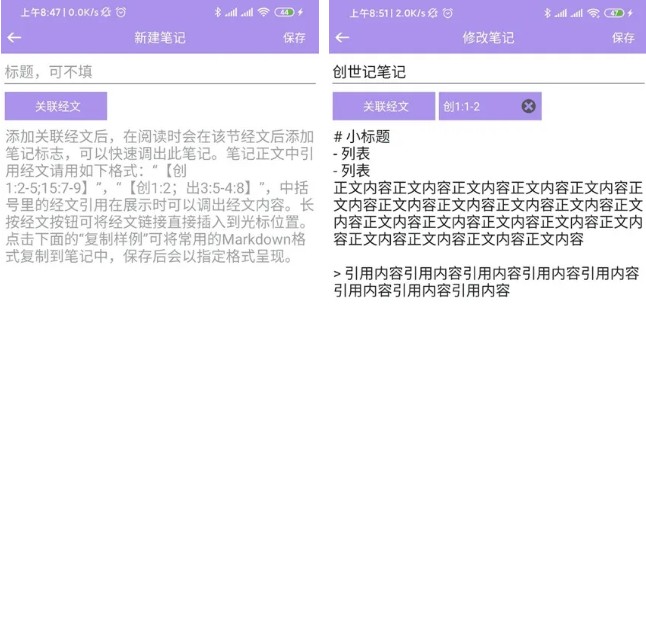
Task: Tap 关联经文 button under empty title field
Action: click(56, 106)
